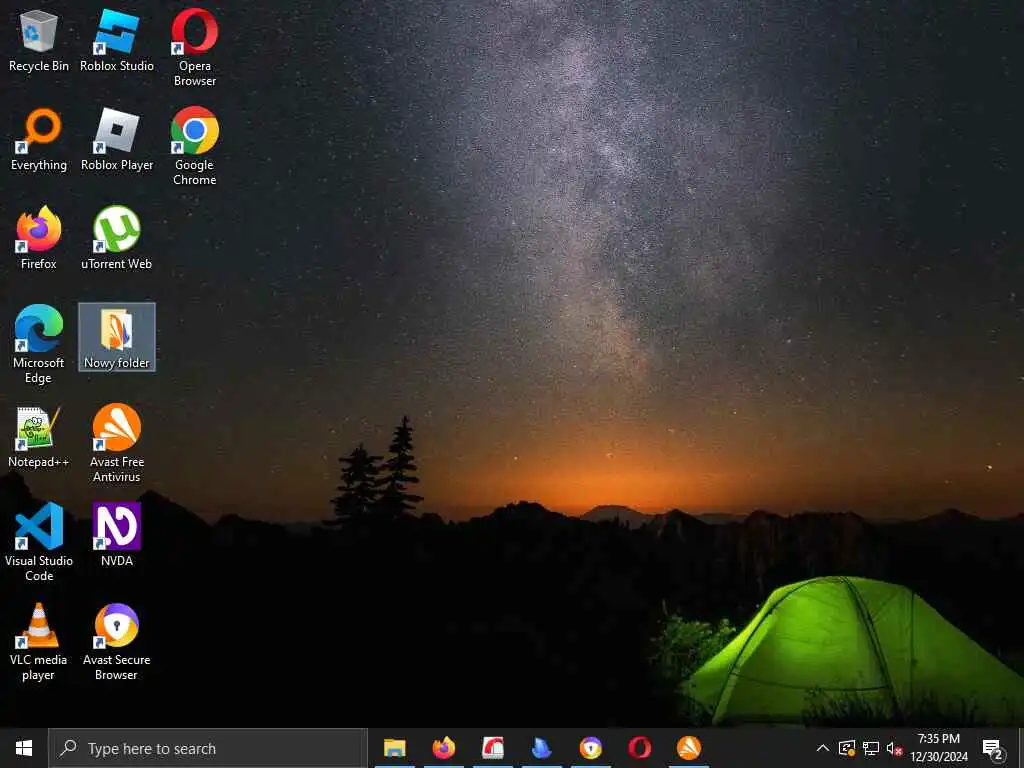Open the Recycle Bin desktop icon

(x=39, y=40)
